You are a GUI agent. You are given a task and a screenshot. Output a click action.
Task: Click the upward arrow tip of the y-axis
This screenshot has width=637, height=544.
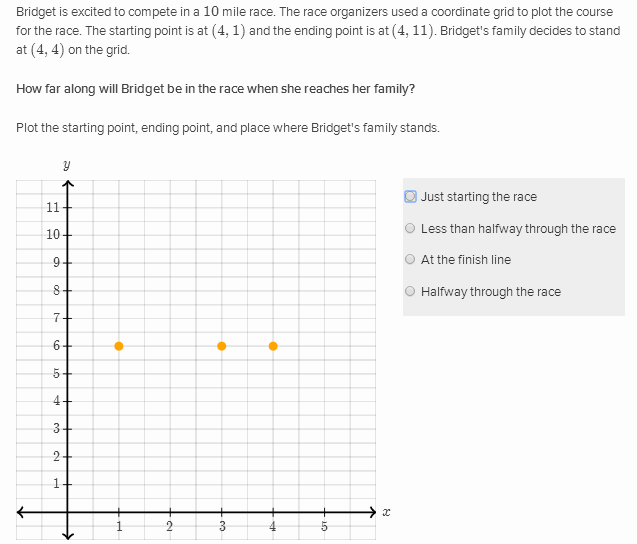(68, 184)
